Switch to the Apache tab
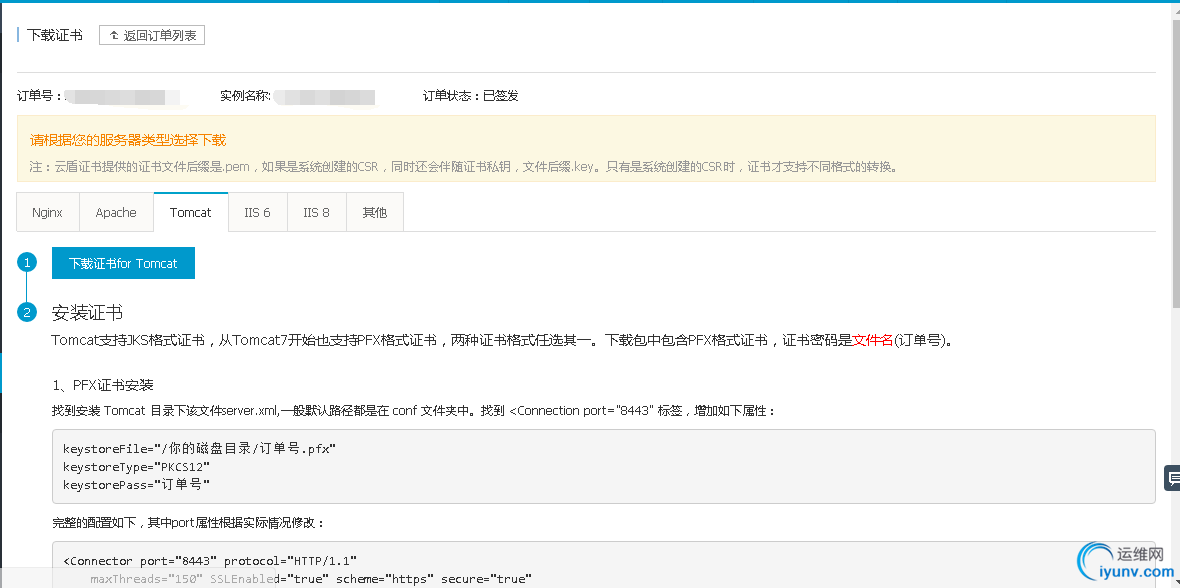Screen dimensions: 1180x588 click(116, 212)
